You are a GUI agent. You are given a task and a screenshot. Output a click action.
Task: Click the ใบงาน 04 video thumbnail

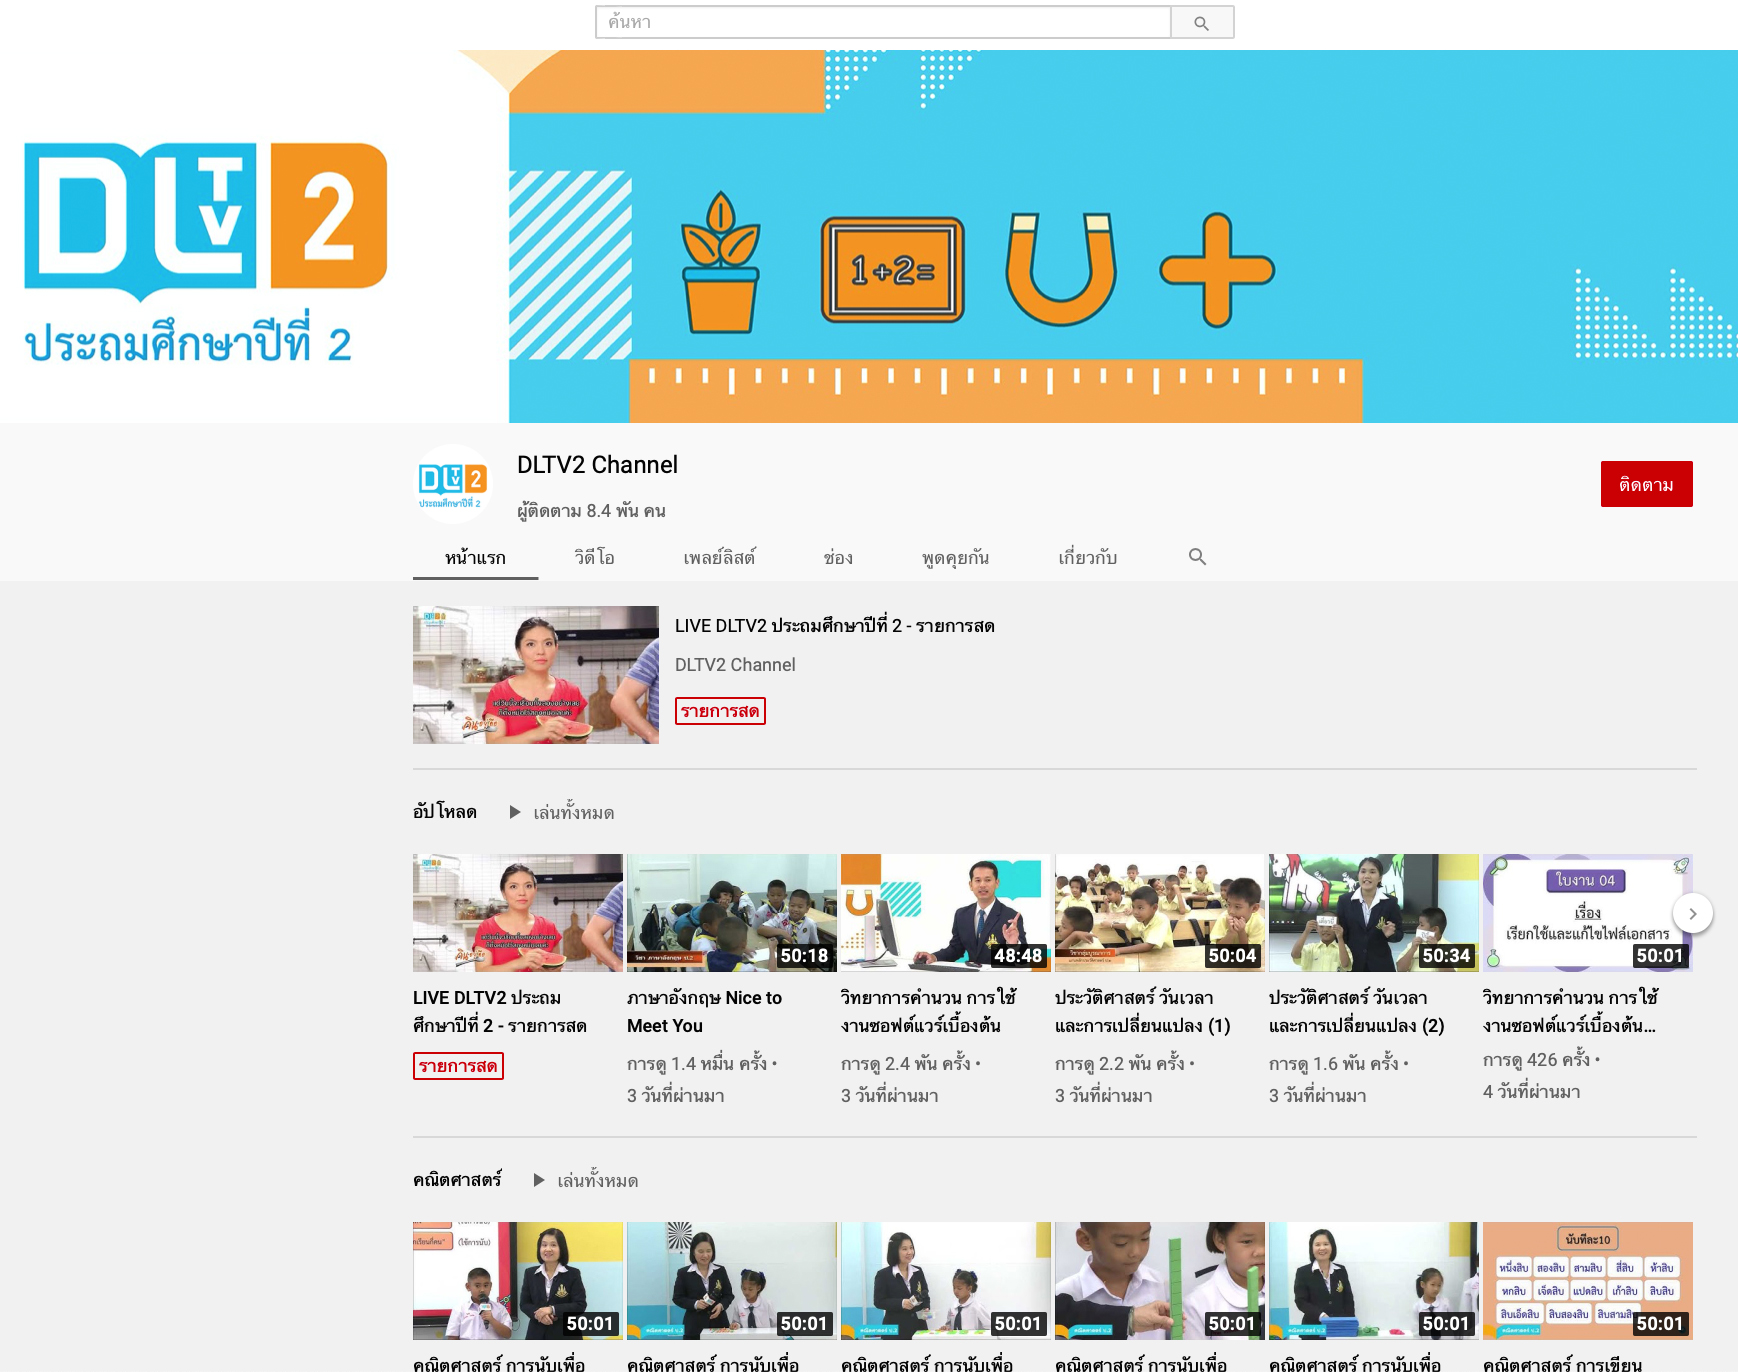[1587, 912]
